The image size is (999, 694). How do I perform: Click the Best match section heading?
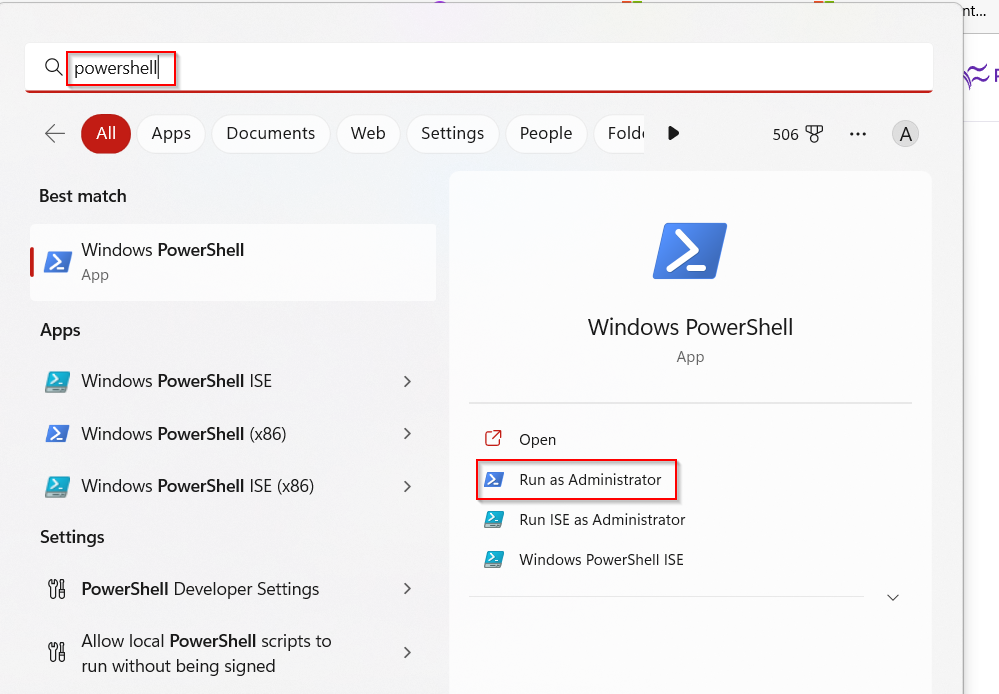(83, 196)
